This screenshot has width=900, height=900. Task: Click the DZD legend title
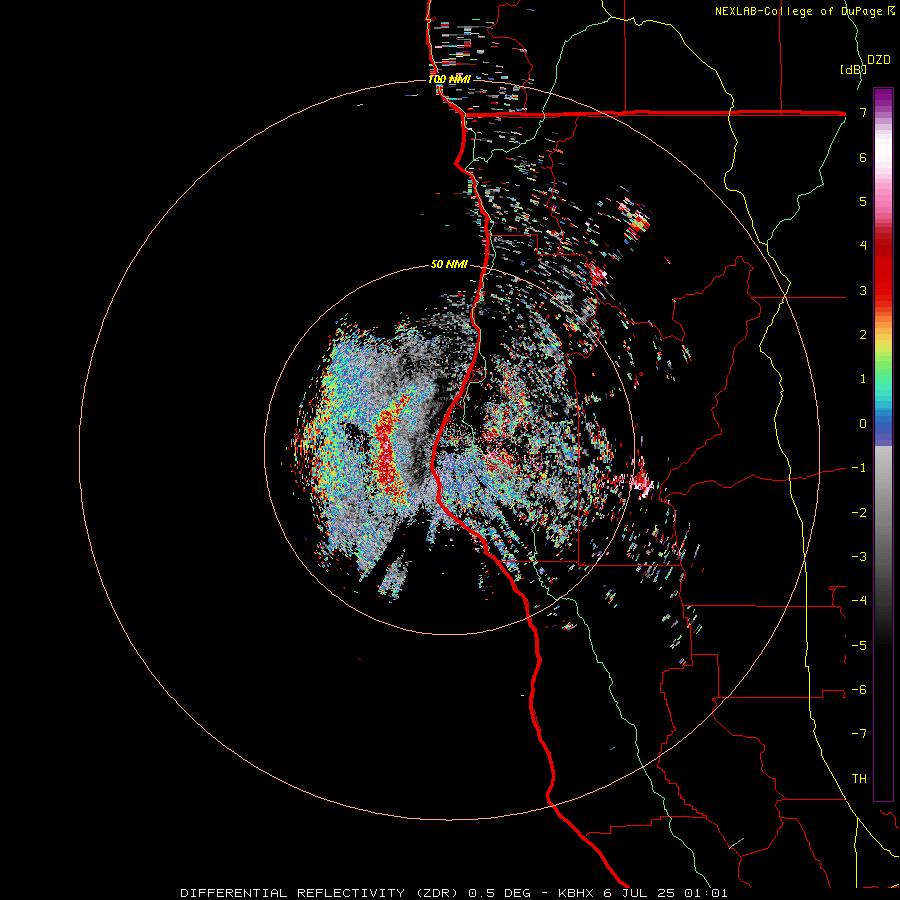pos(879,60)
